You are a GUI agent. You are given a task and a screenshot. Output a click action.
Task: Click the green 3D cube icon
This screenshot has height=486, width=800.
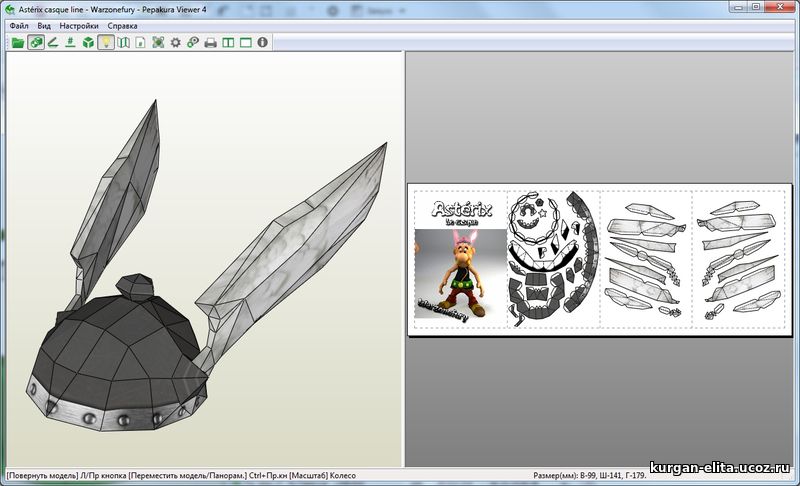coord(88,43)
